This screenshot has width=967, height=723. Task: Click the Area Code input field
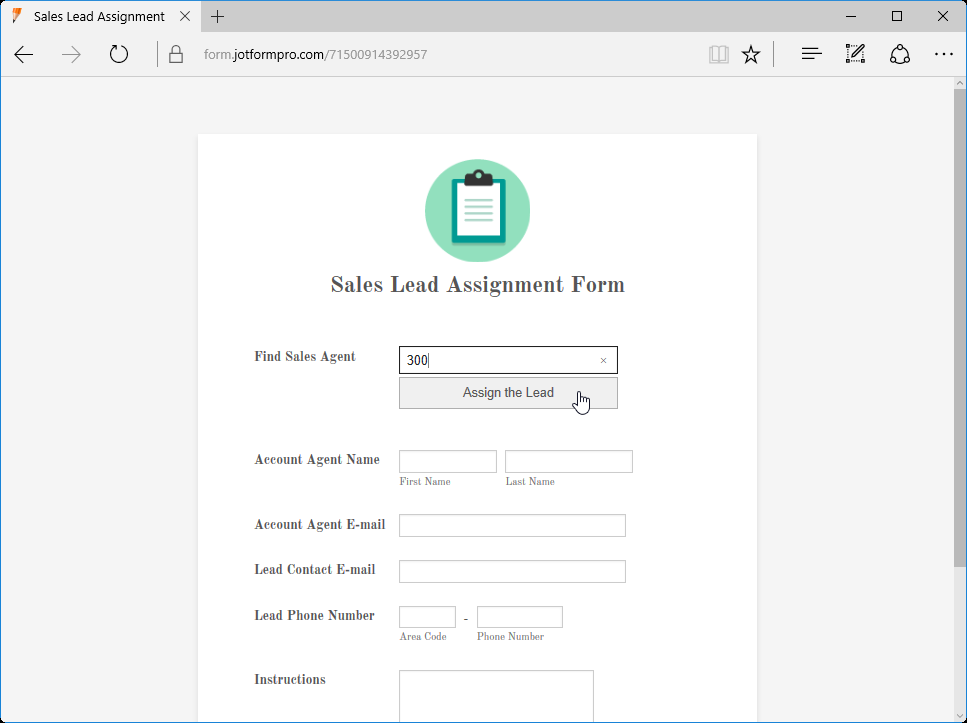pos(427,616)
